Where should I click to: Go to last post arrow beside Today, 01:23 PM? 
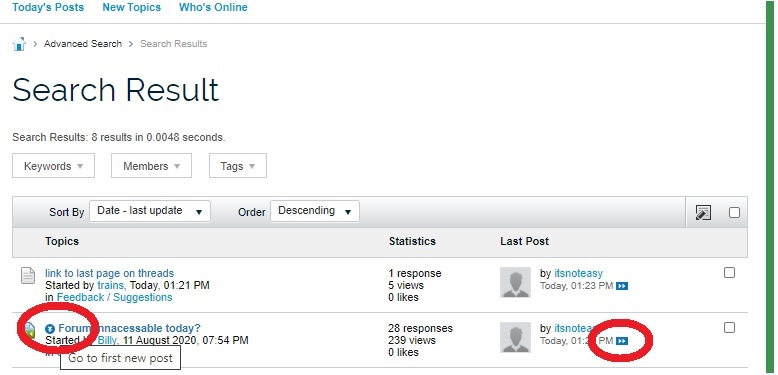coord(622,286)
